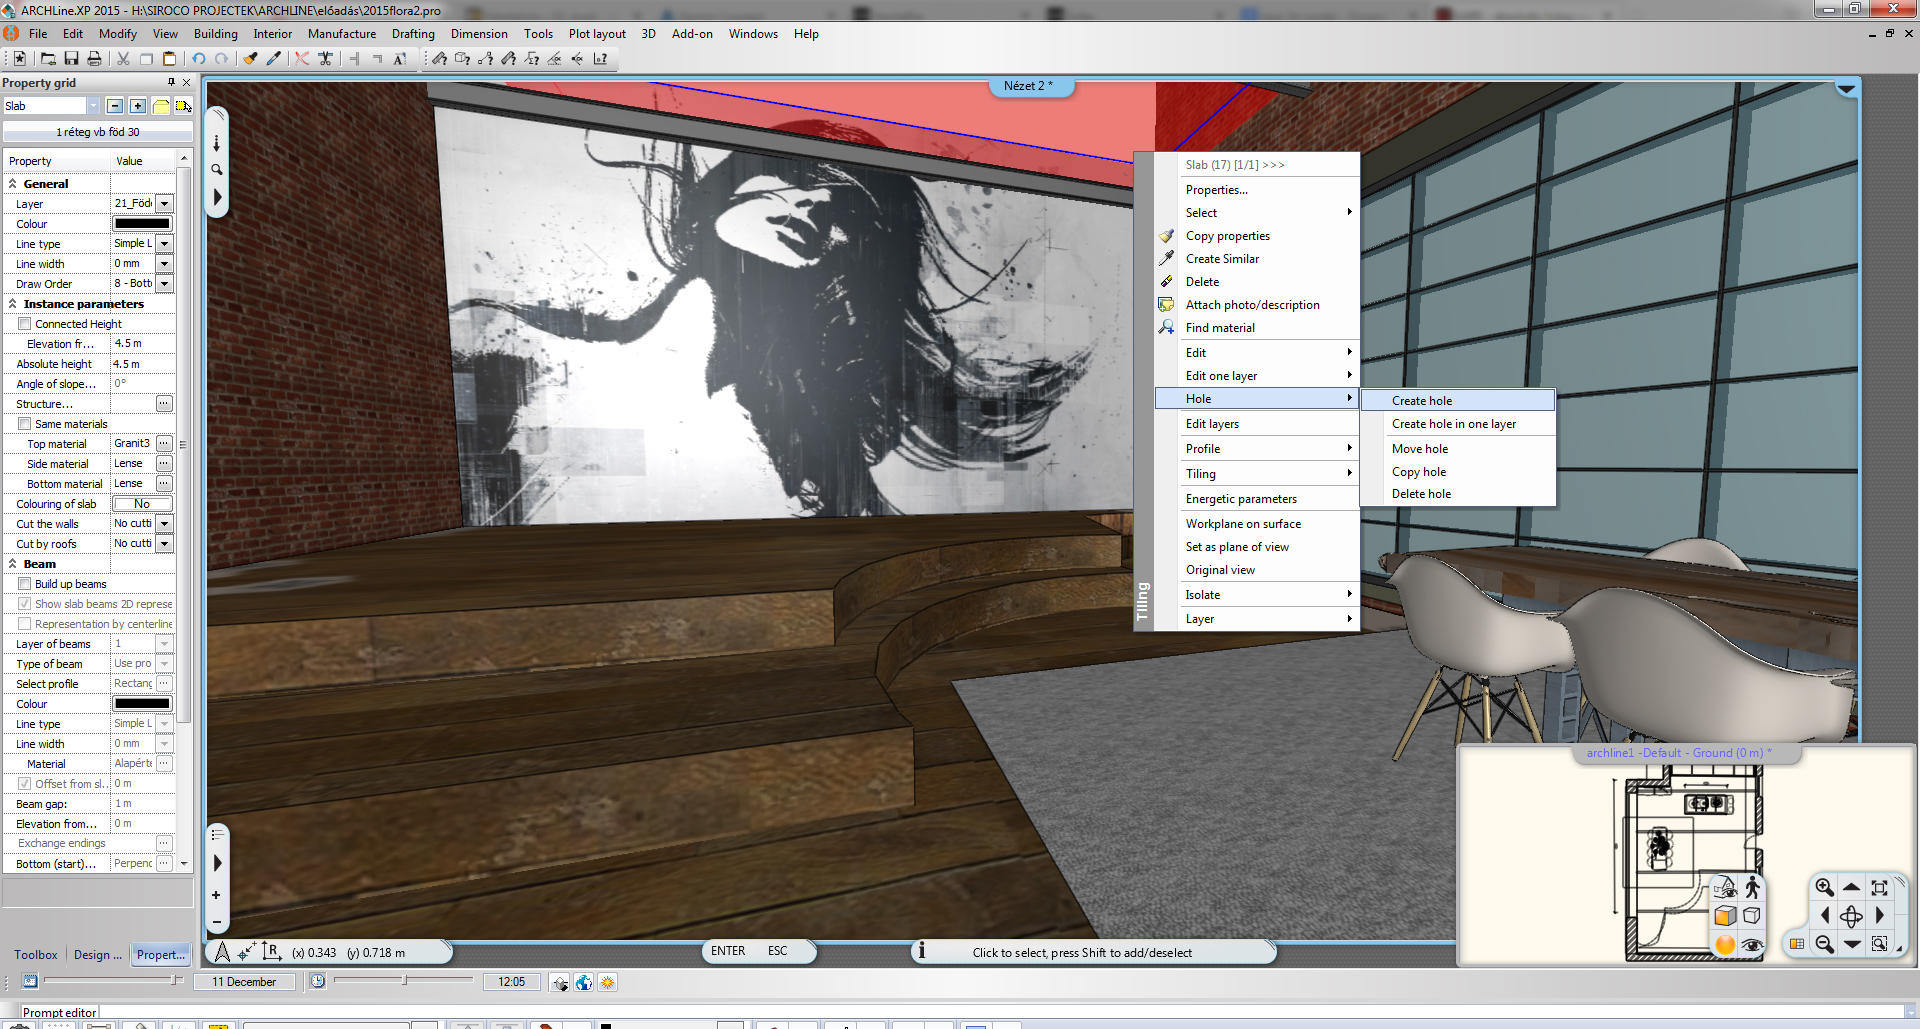The height and width of the screenshot is (1029, 1920).
Task: Enable the Connected Height checkbox
Action: coord(25,324)
